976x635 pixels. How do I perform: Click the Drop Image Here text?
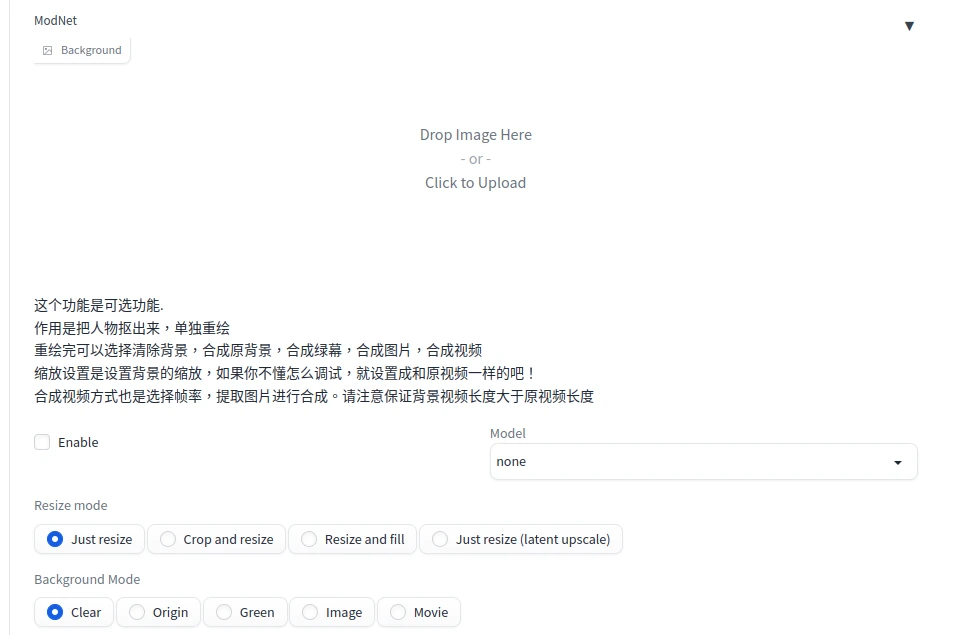point(475,135)
